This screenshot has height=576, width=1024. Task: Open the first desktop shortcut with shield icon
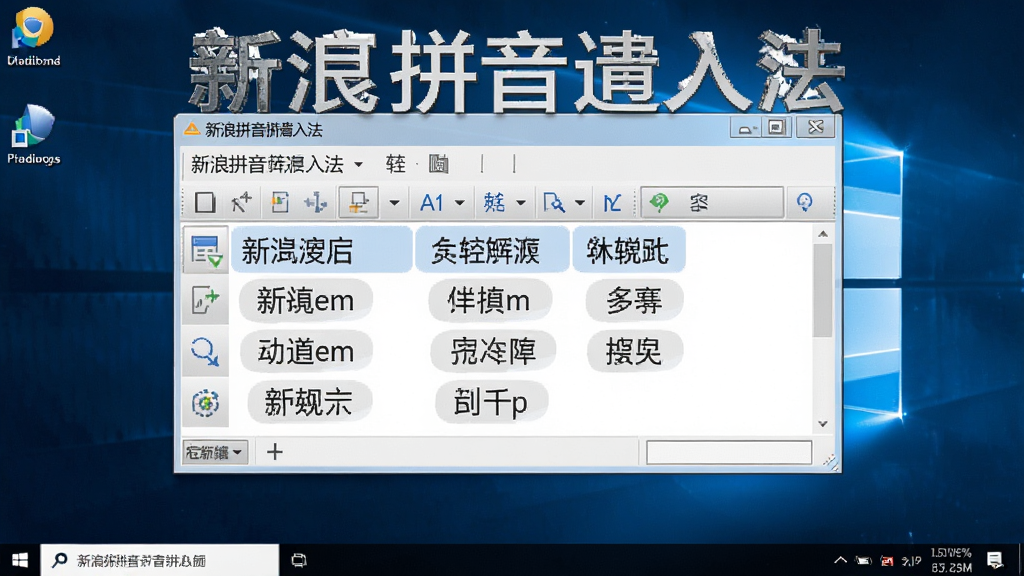pyautogui.click(x=33, y=37)
